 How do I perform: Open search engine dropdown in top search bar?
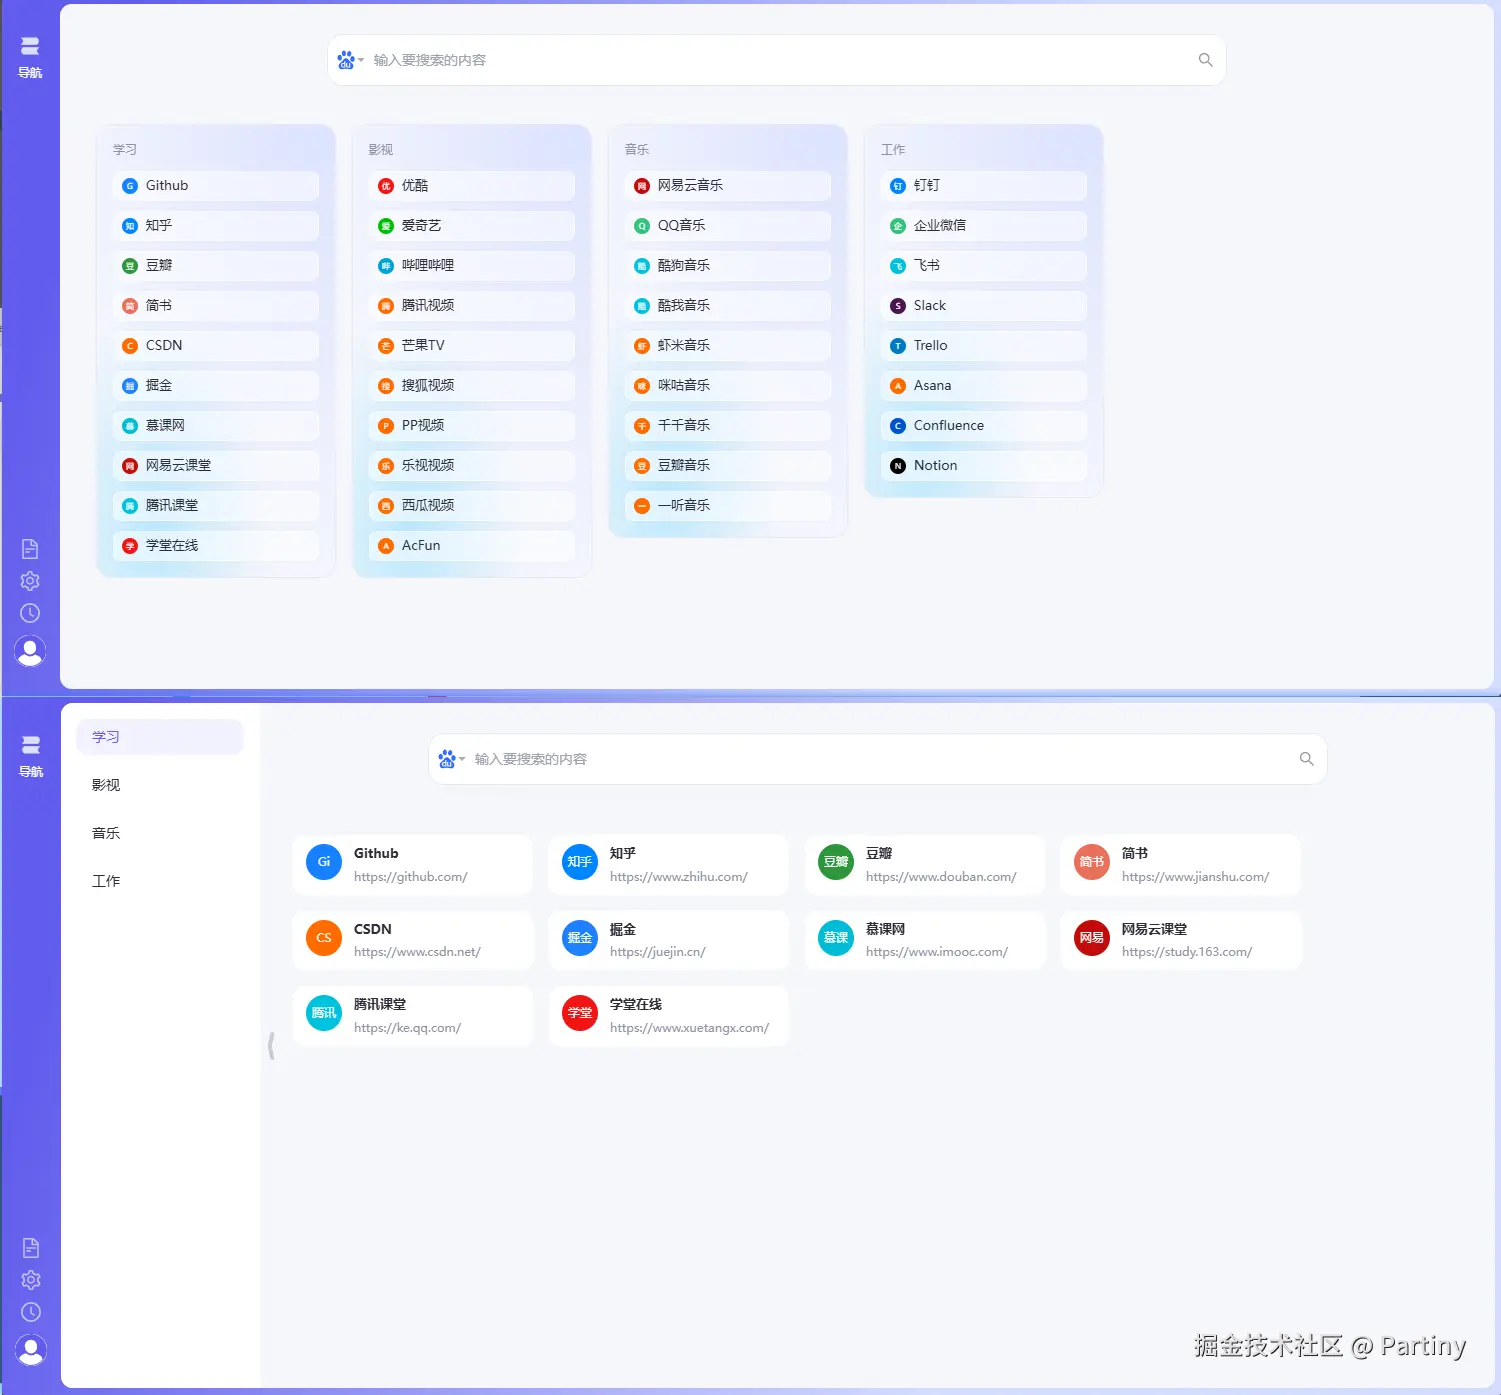tap(350, 60)
